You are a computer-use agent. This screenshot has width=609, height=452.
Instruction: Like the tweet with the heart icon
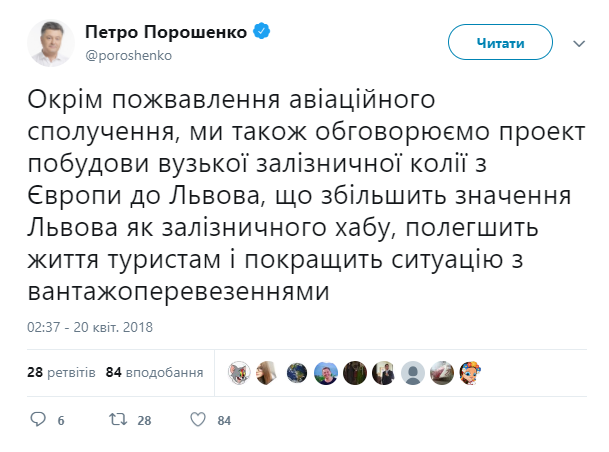(198, 420)
